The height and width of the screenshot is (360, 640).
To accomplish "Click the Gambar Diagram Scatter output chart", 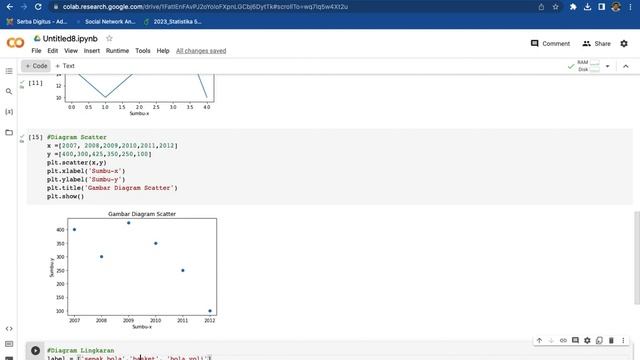I will [x=134, y=270].
